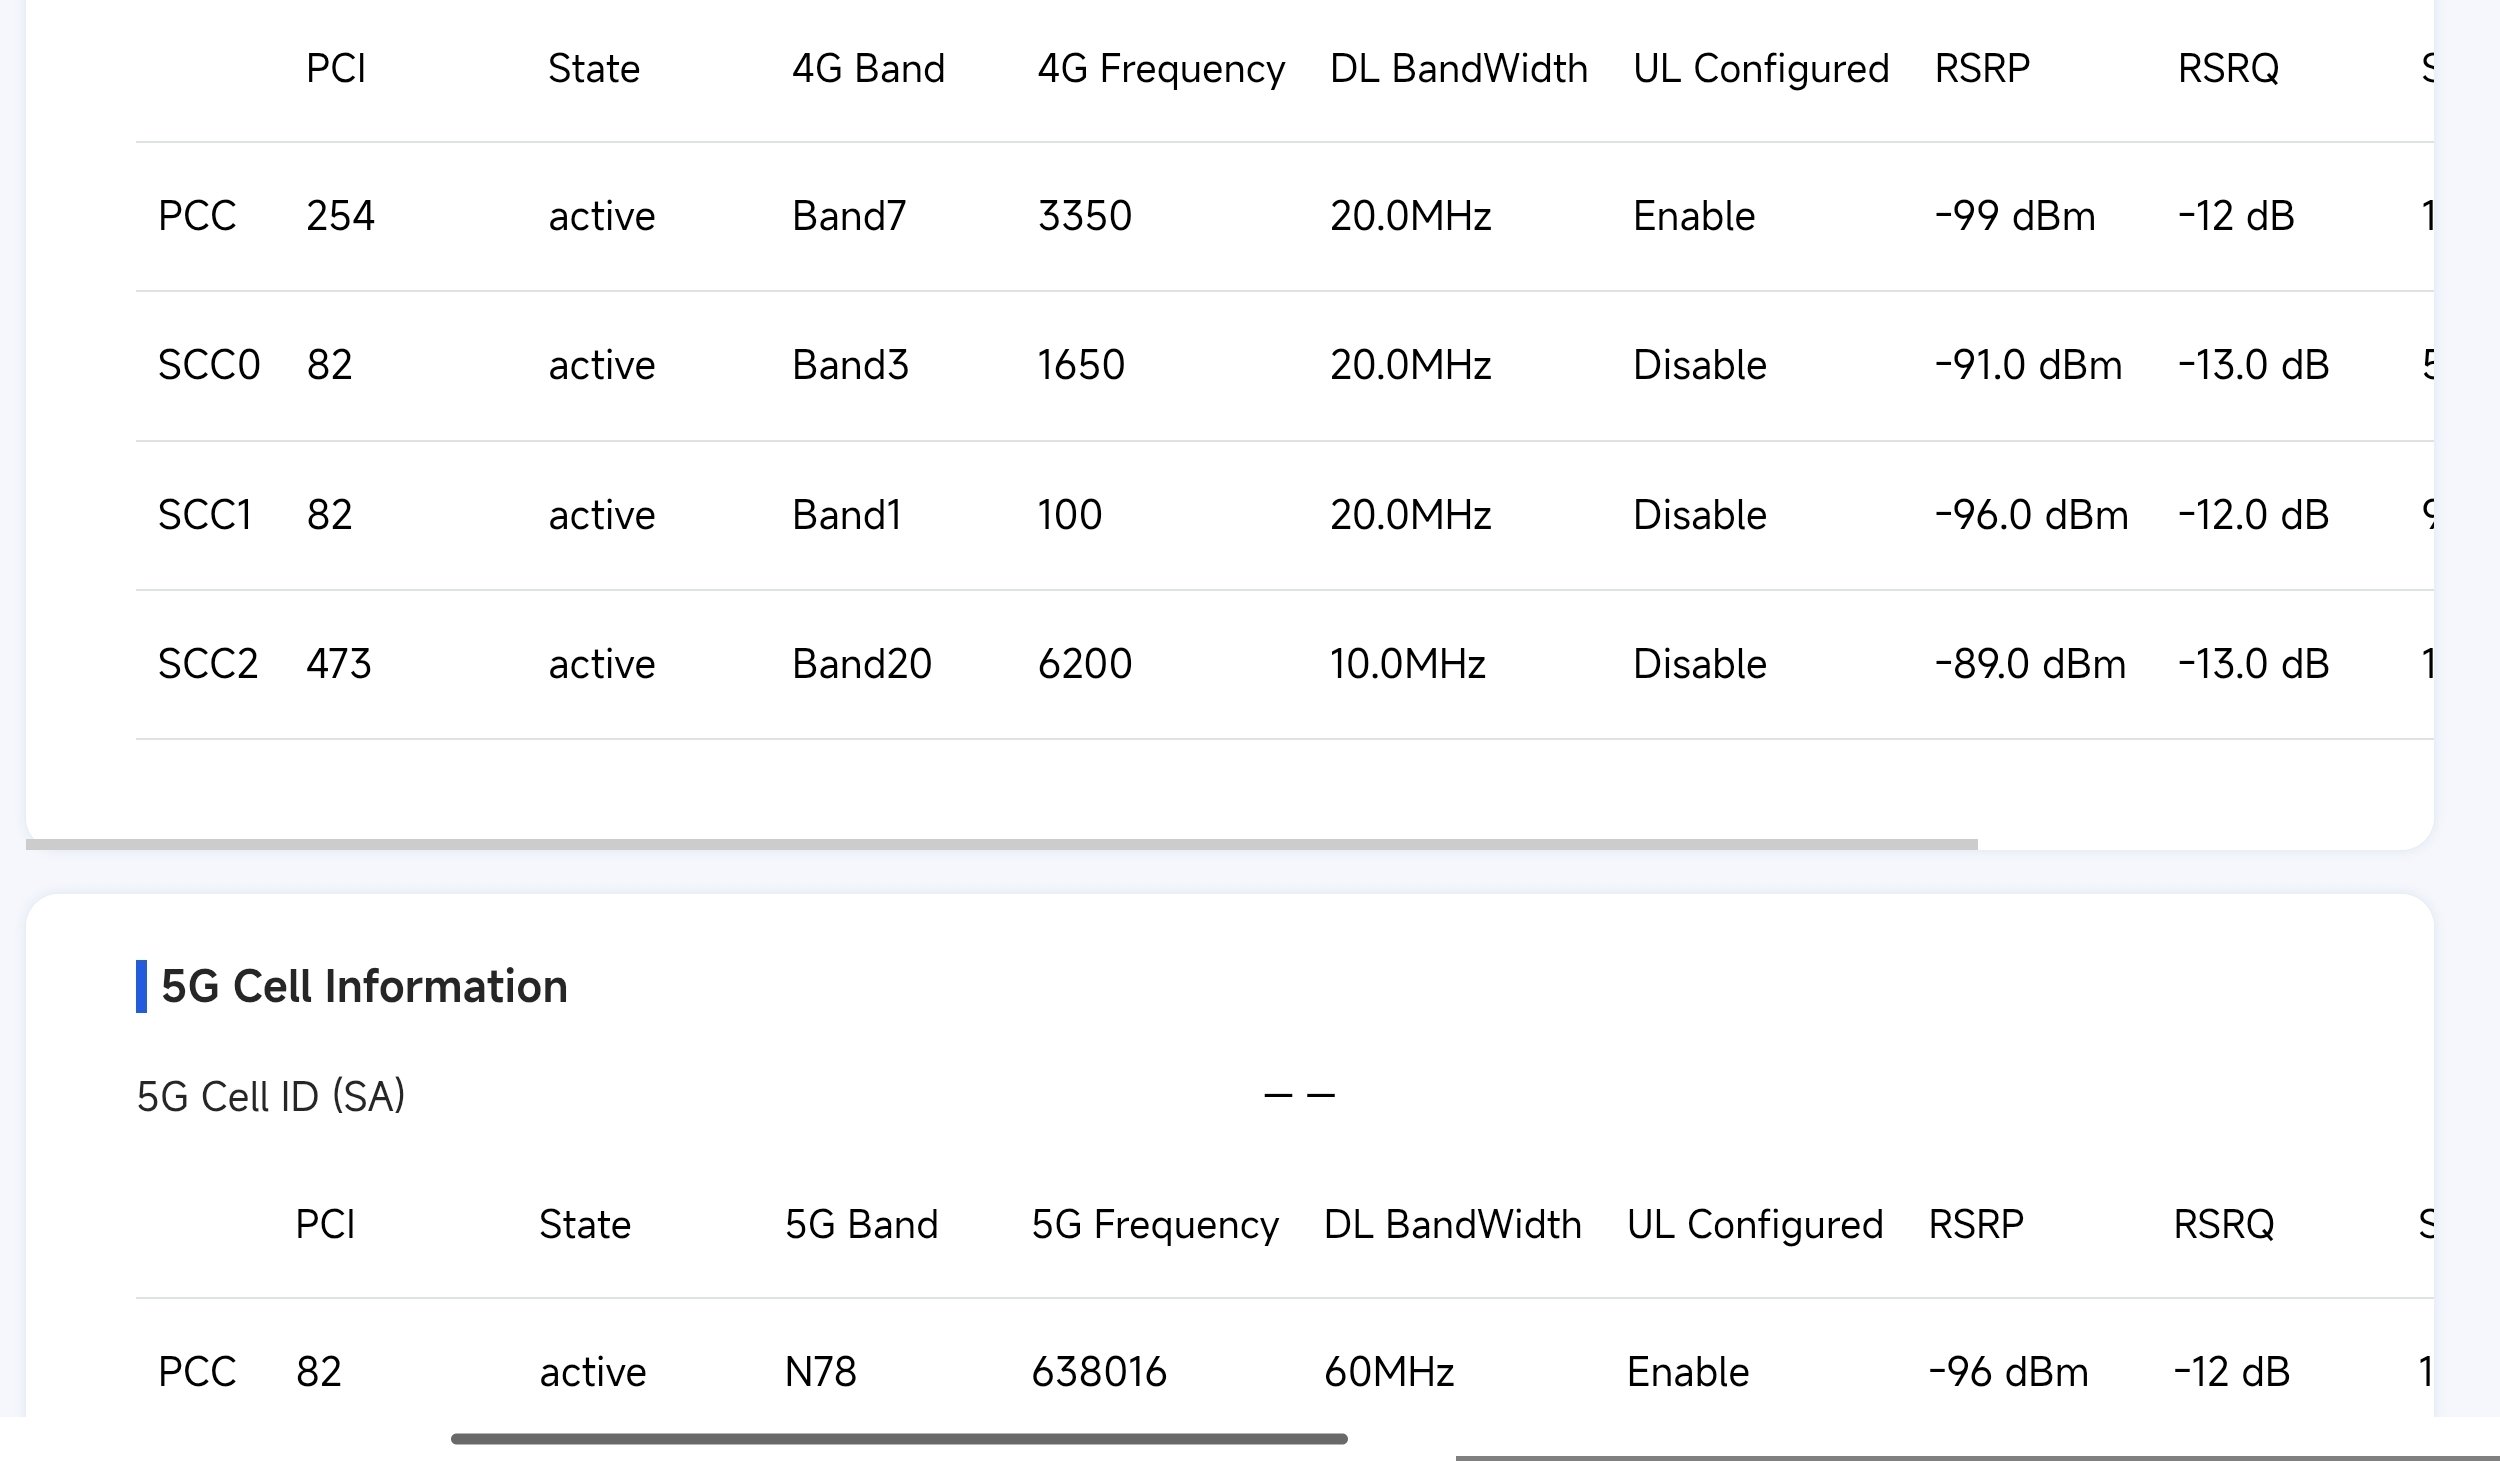Viewport: 2500px width, 1461px height.
Task: Click the 4G table horizontal scrollbar
Action: pyautogui.click(x=1000, y=845)
